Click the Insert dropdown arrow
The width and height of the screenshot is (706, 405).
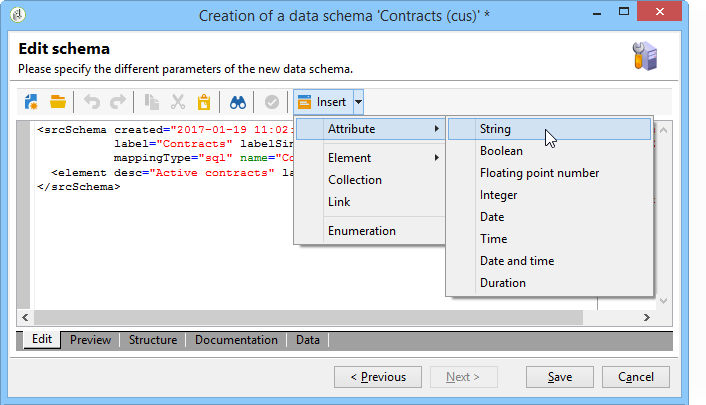pos(358,102)
